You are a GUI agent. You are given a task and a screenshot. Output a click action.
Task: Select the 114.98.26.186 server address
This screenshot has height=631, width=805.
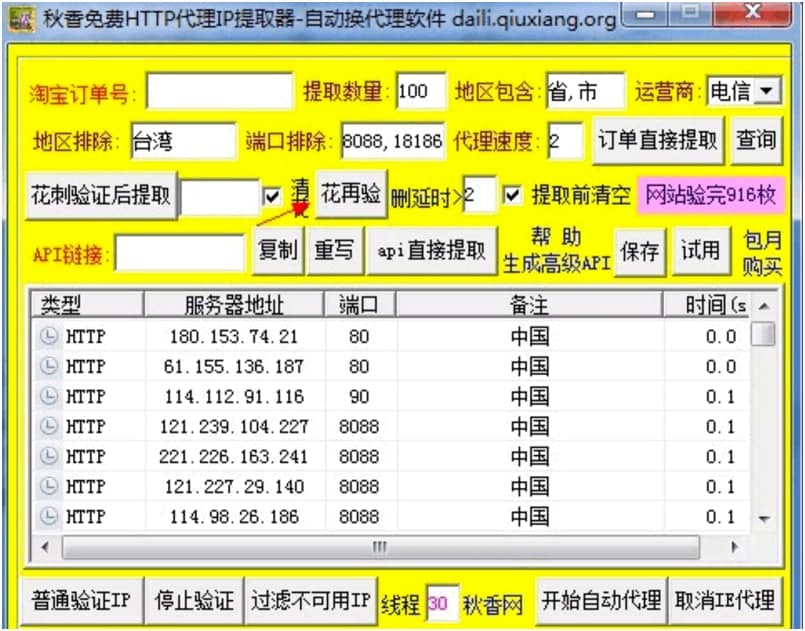click(234, 517)
